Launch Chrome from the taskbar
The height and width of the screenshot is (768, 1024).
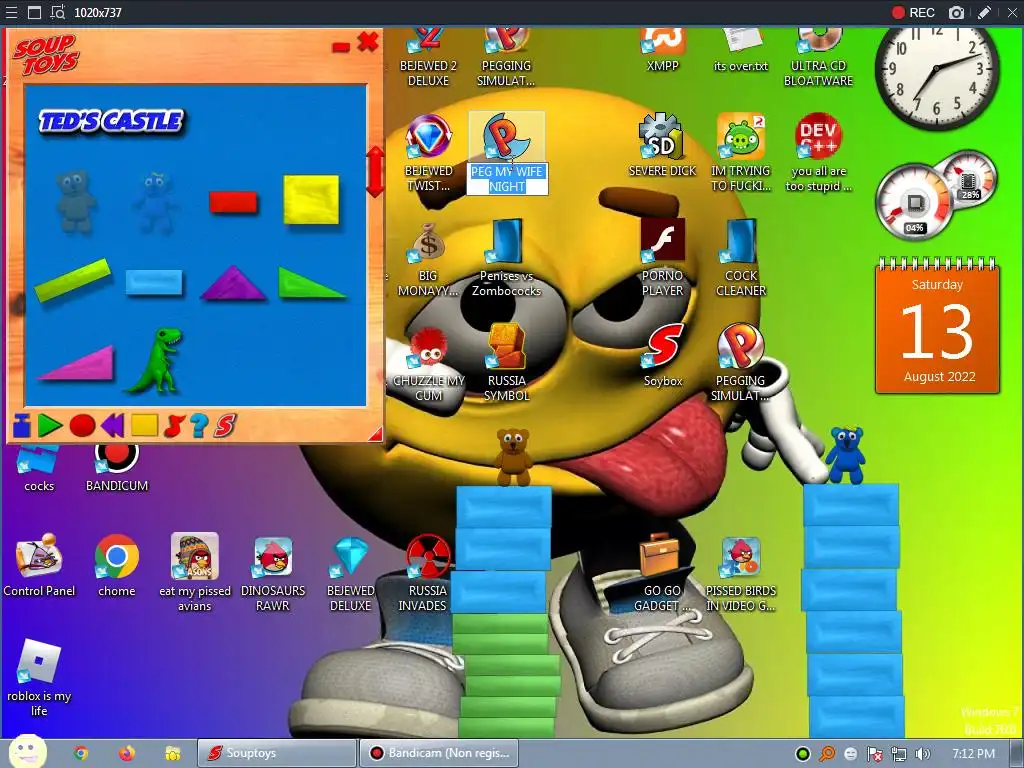point(81,754)
